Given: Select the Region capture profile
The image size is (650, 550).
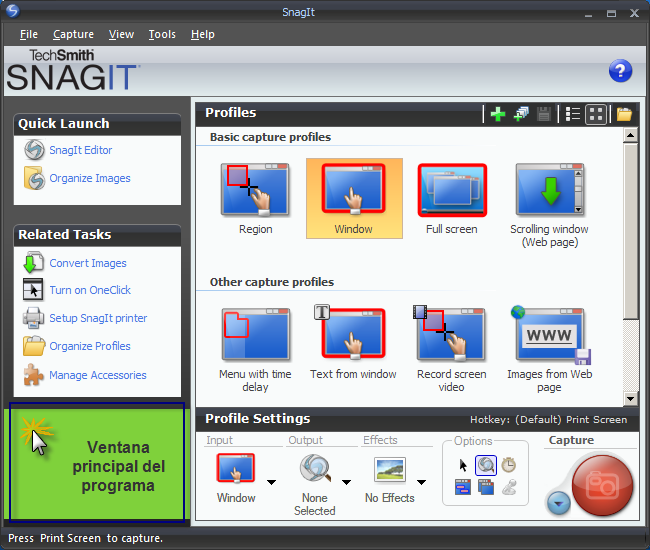Looking at the screenshot, I should (x=255, y=199).
